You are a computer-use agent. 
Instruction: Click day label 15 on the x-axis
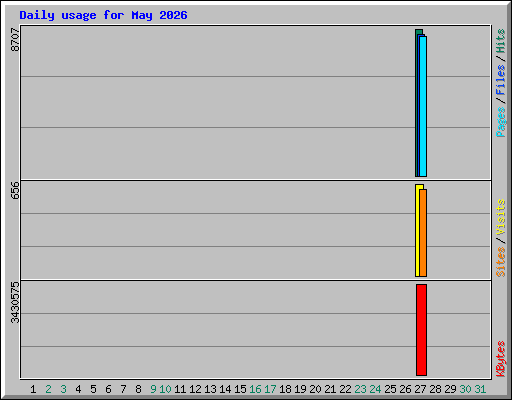pyautogui.click(x=240, y=389)
